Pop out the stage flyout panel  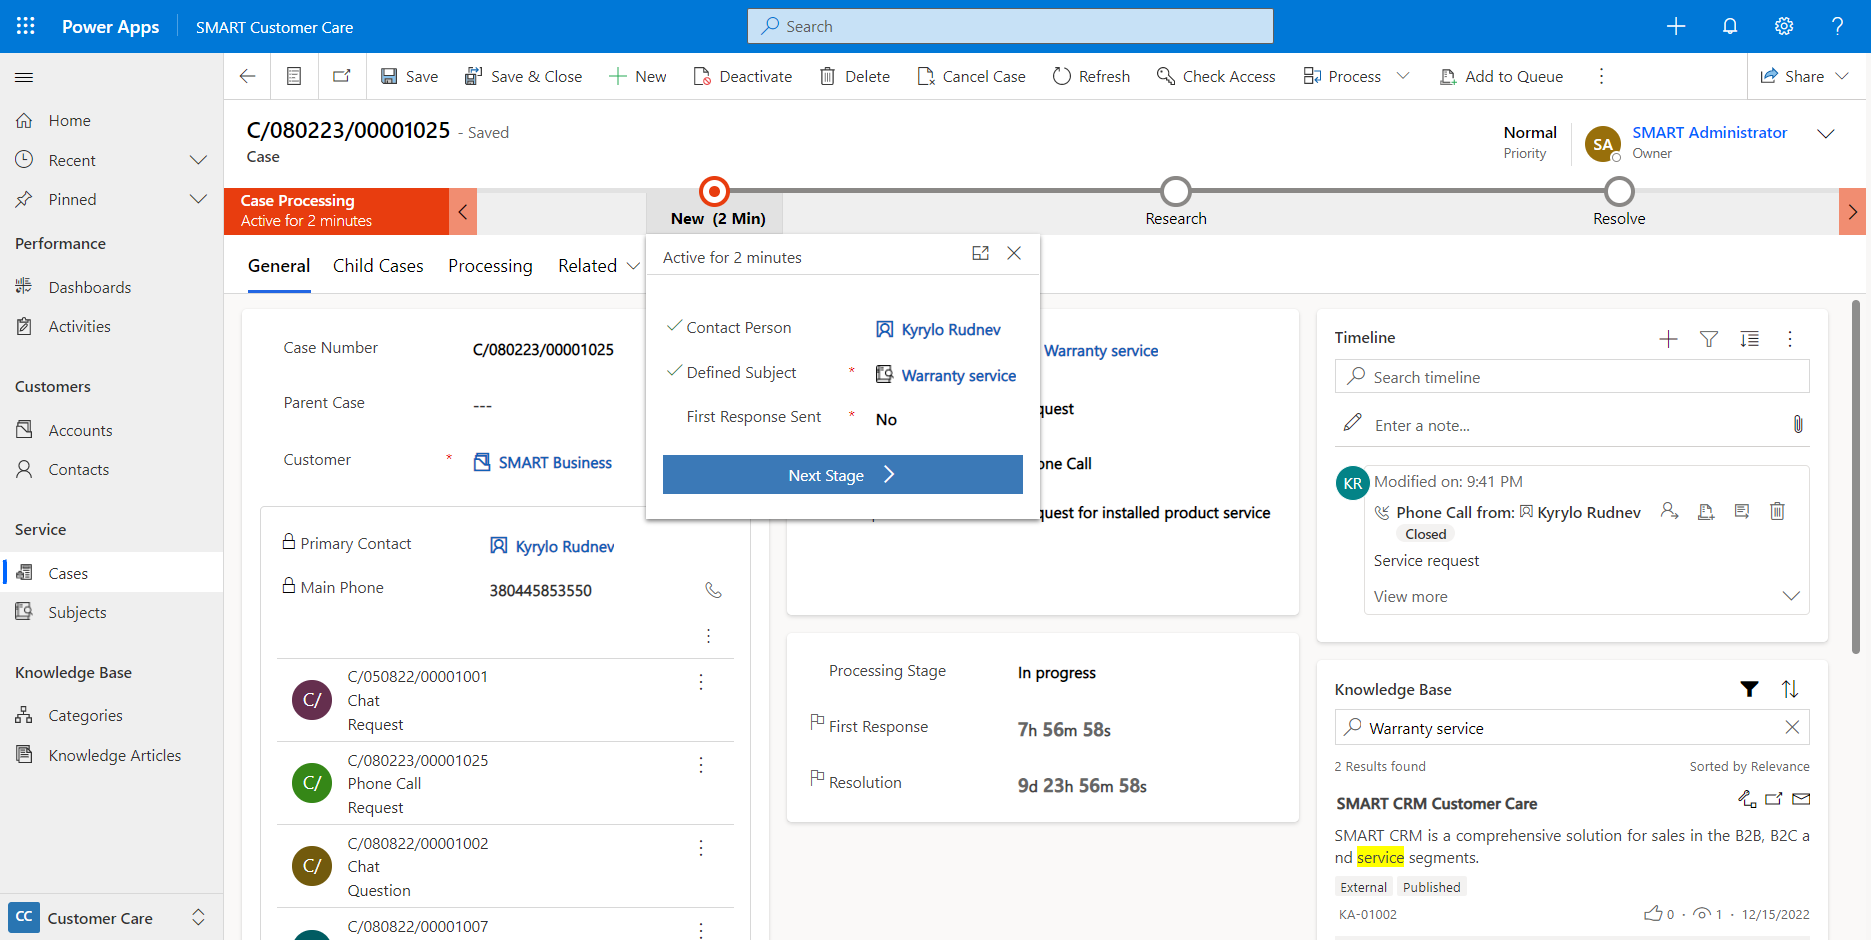click(980, 254)
